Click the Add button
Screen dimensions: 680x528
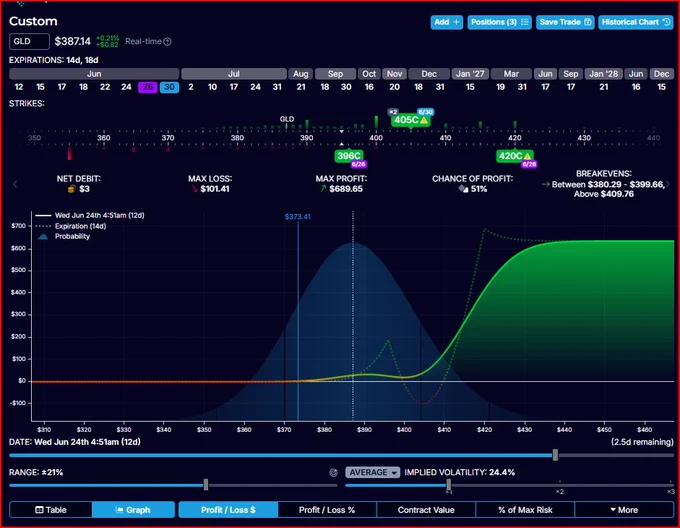[446, 22]
